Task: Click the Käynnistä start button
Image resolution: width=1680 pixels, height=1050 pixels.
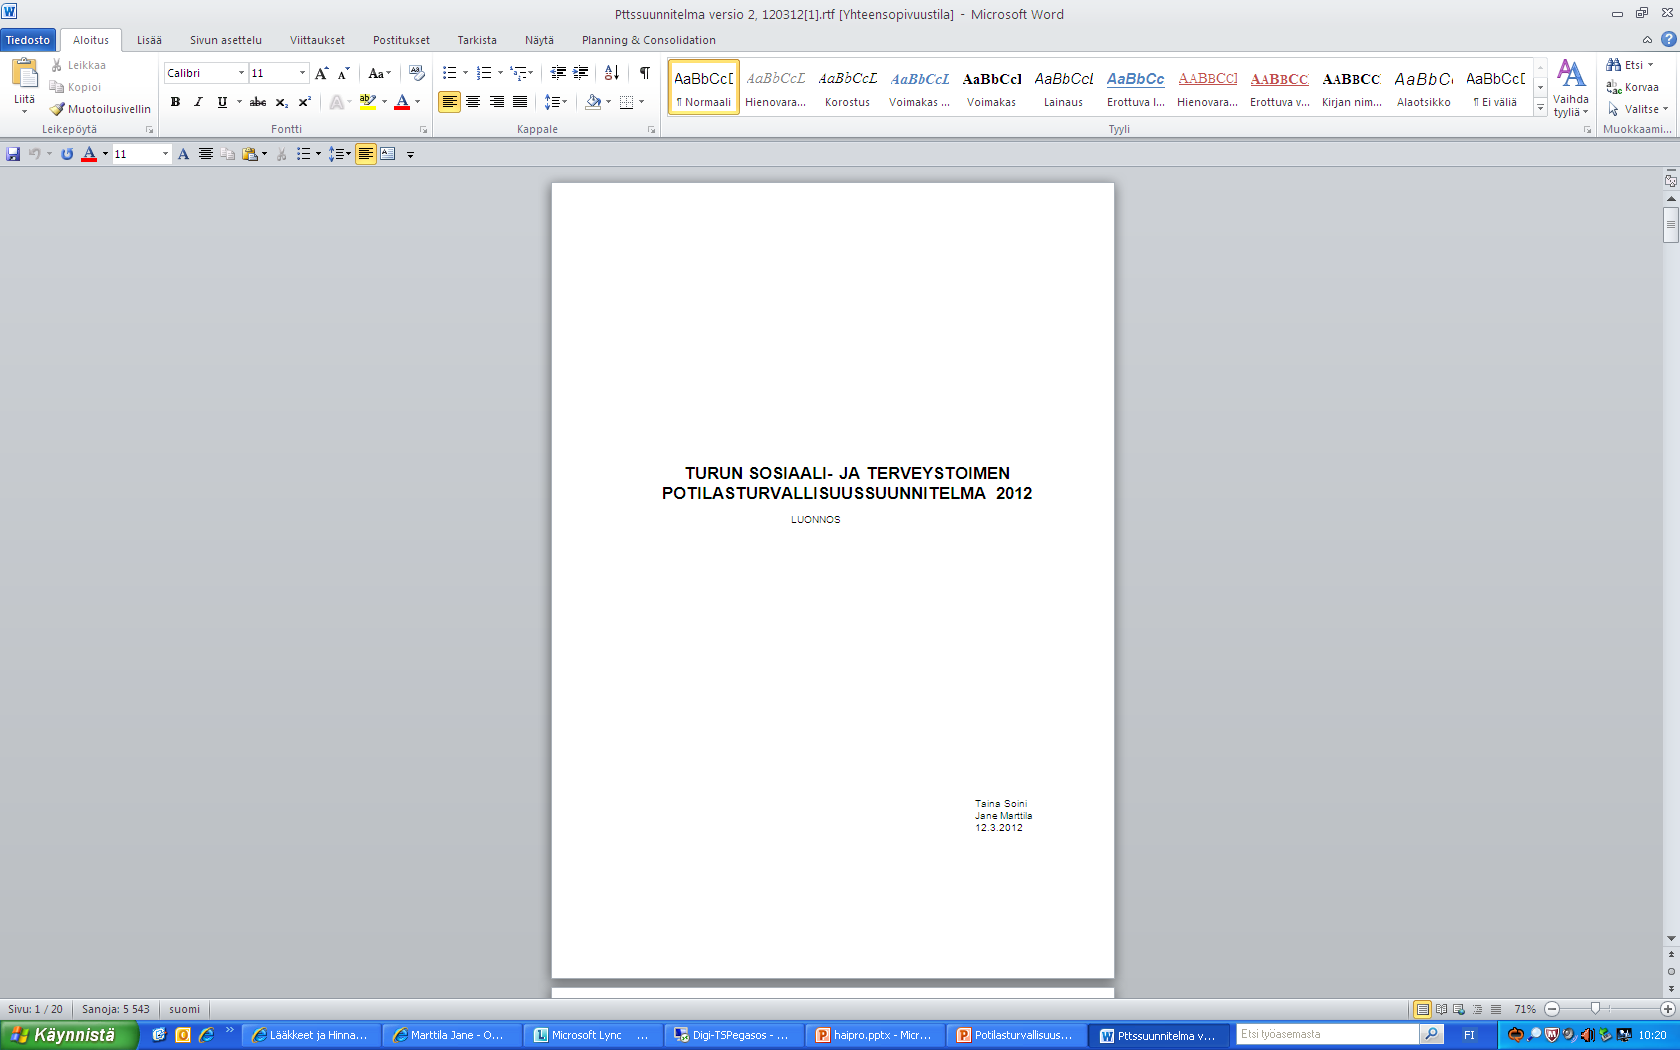Action: [68, 1035]
